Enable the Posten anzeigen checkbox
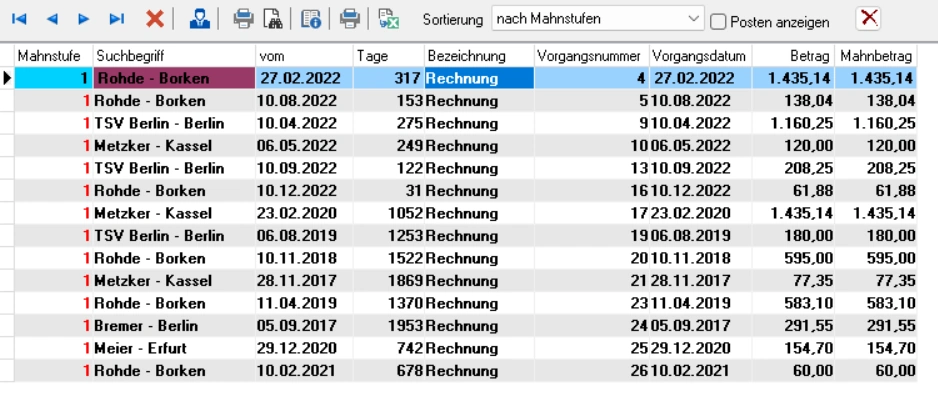Screen dimensions: 938x395 (718, 22)
